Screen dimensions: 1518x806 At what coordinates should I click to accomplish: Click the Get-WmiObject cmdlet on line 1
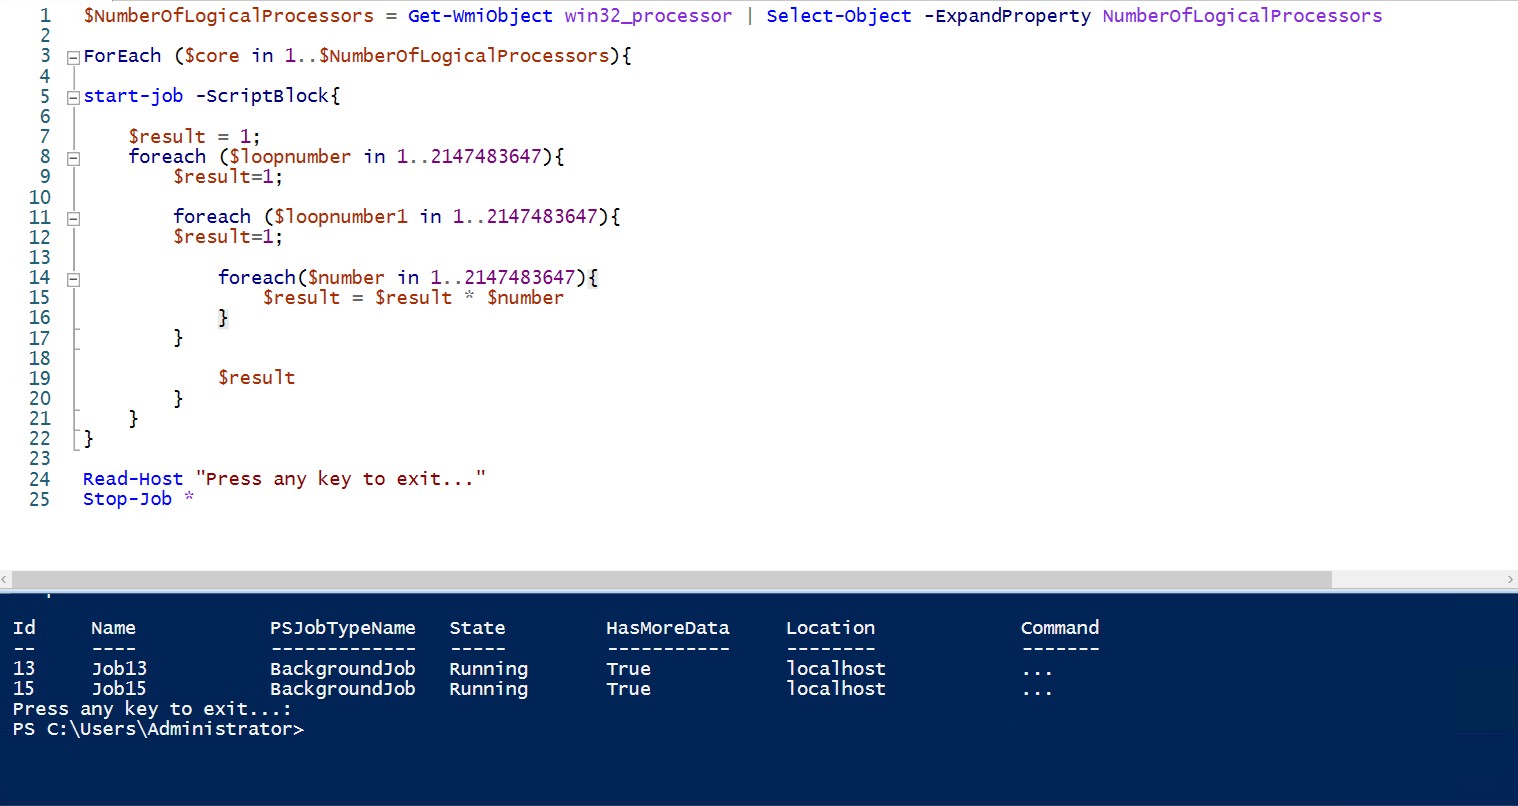tap(480, 16)
